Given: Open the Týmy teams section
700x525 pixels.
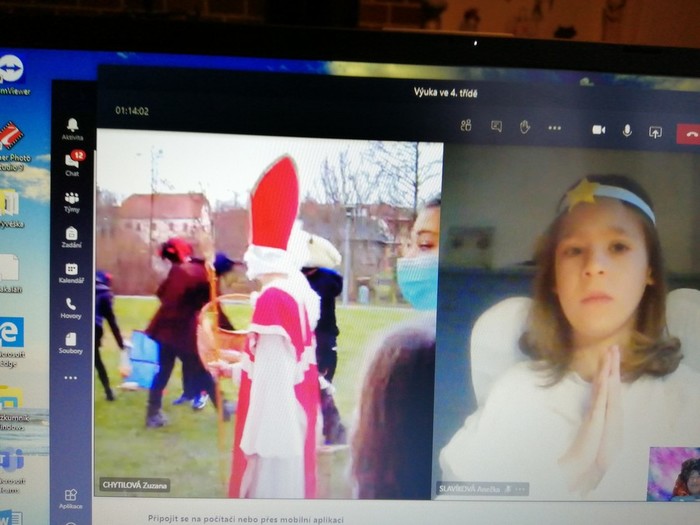Looking at the screenshot, I should click(x=72, y=202).
